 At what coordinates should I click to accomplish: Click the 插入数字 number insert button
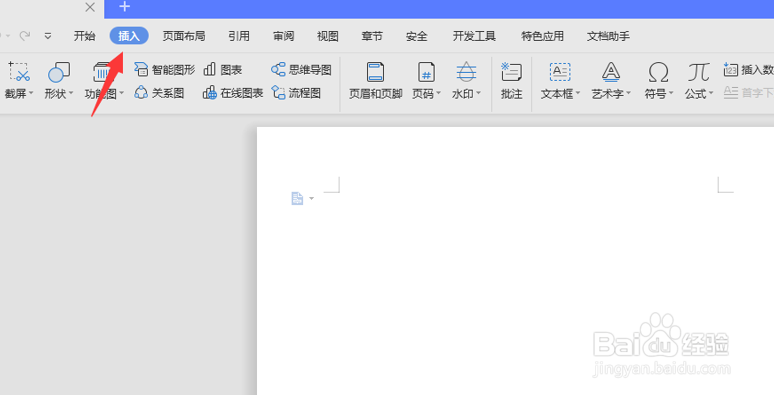coord(748,70)
